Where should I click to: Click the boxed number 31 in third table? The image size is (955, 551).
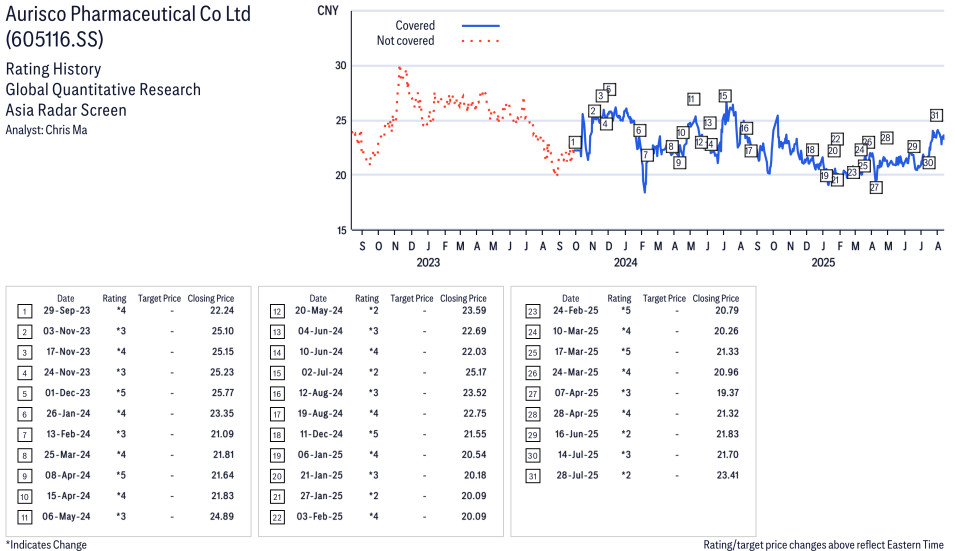[532, 476]
